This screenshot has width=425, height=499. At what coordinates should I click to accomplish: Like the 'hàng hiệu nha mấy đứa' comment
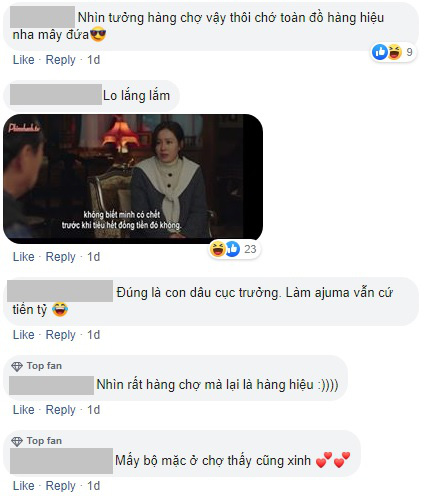click(24, 60)
